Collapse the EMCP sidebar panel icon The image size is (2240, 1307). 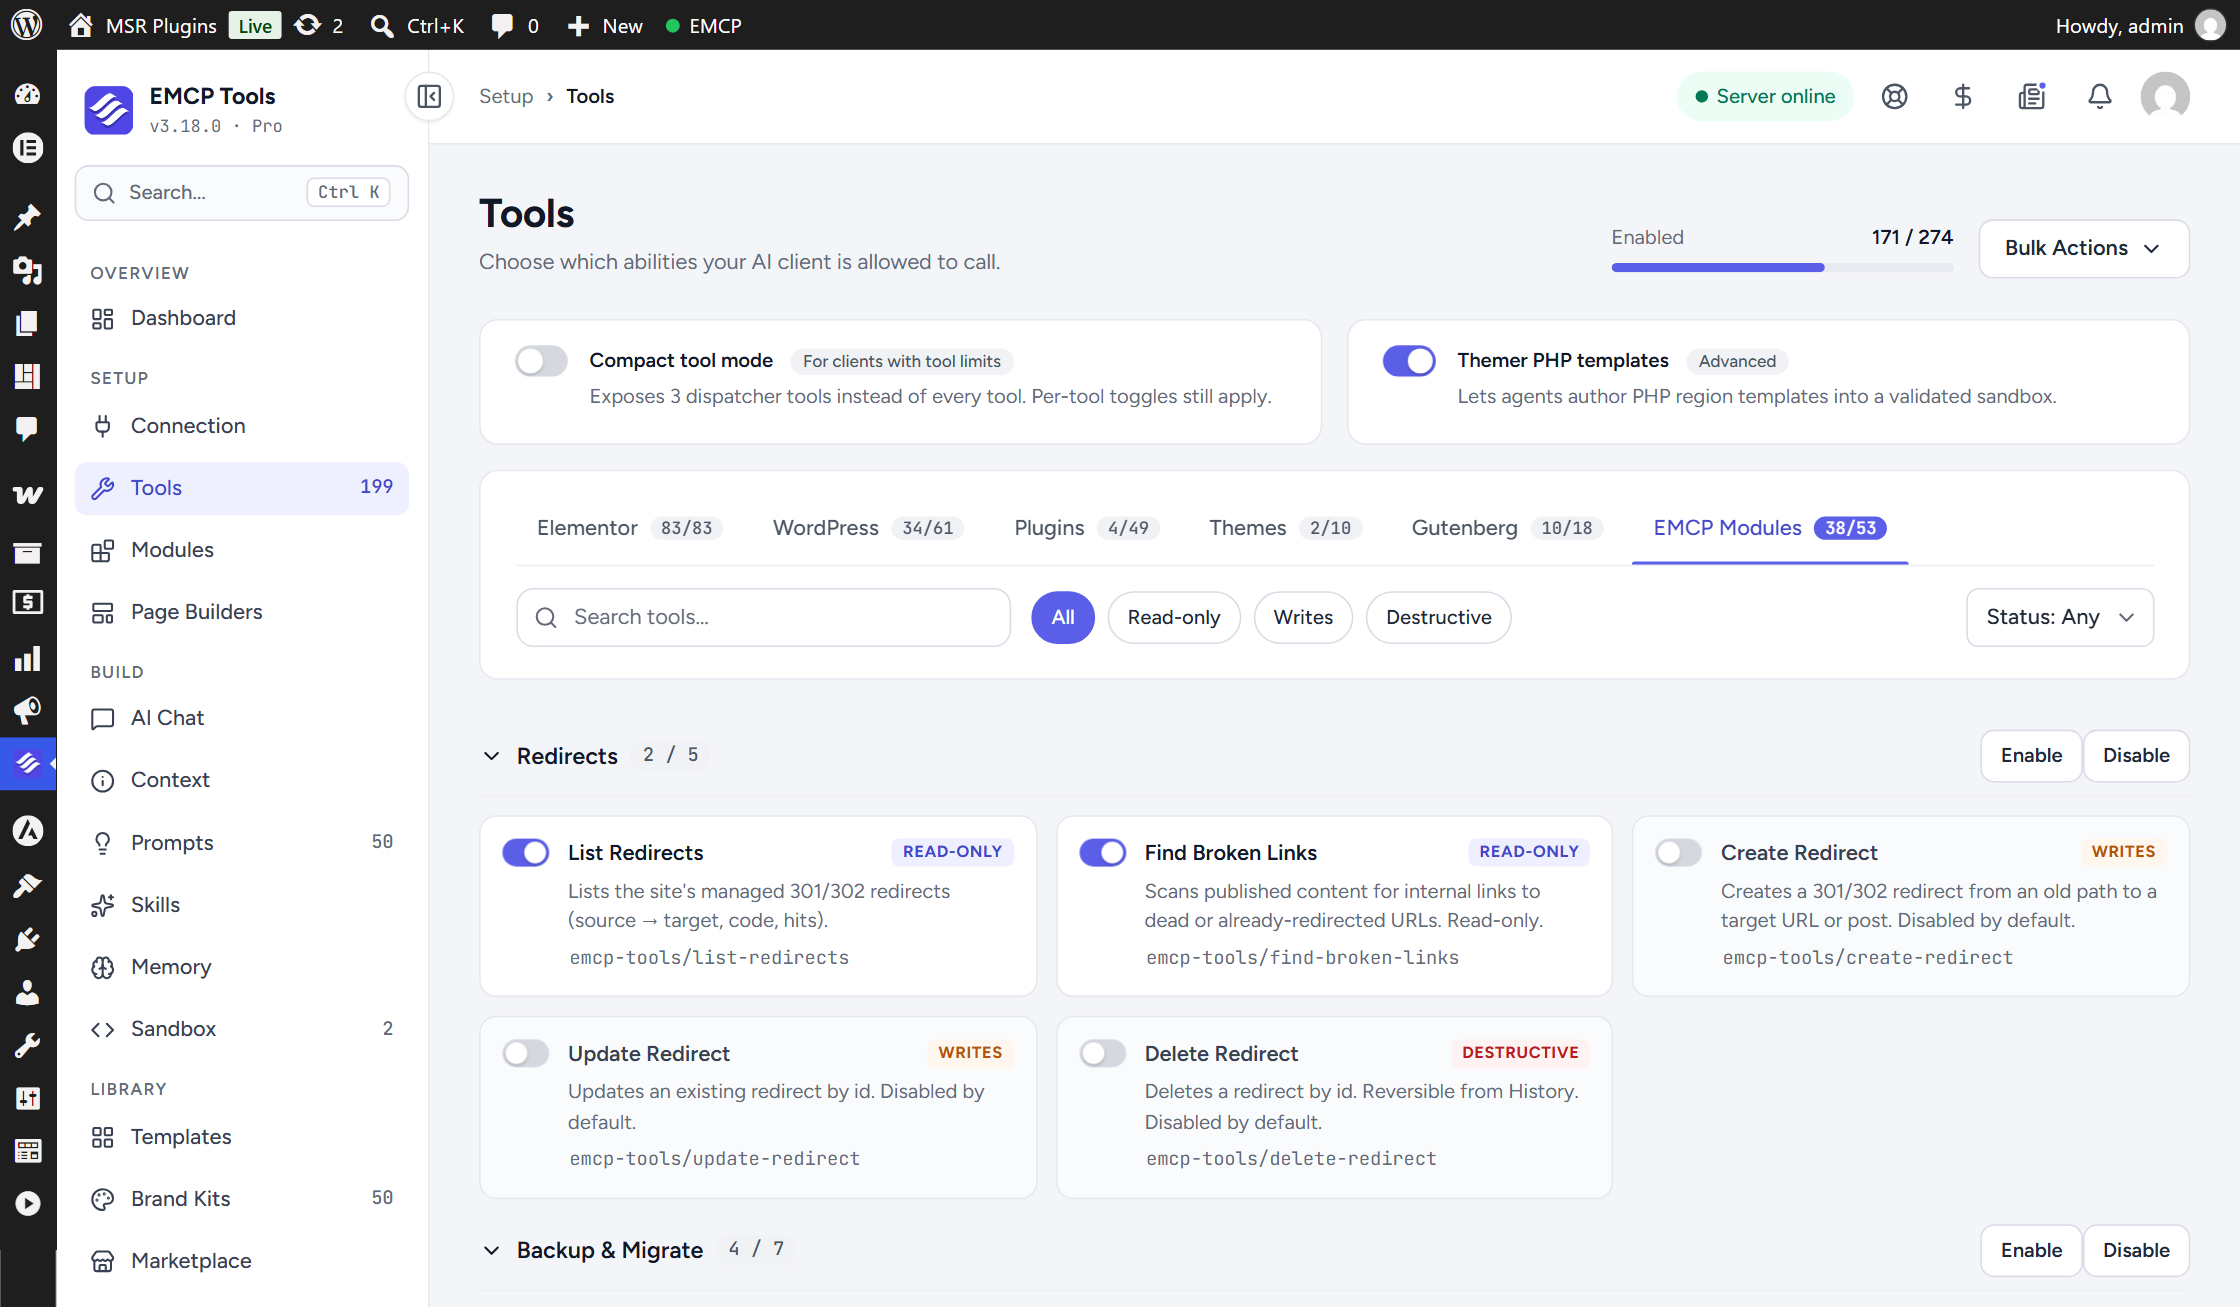[x=429, y=97]
